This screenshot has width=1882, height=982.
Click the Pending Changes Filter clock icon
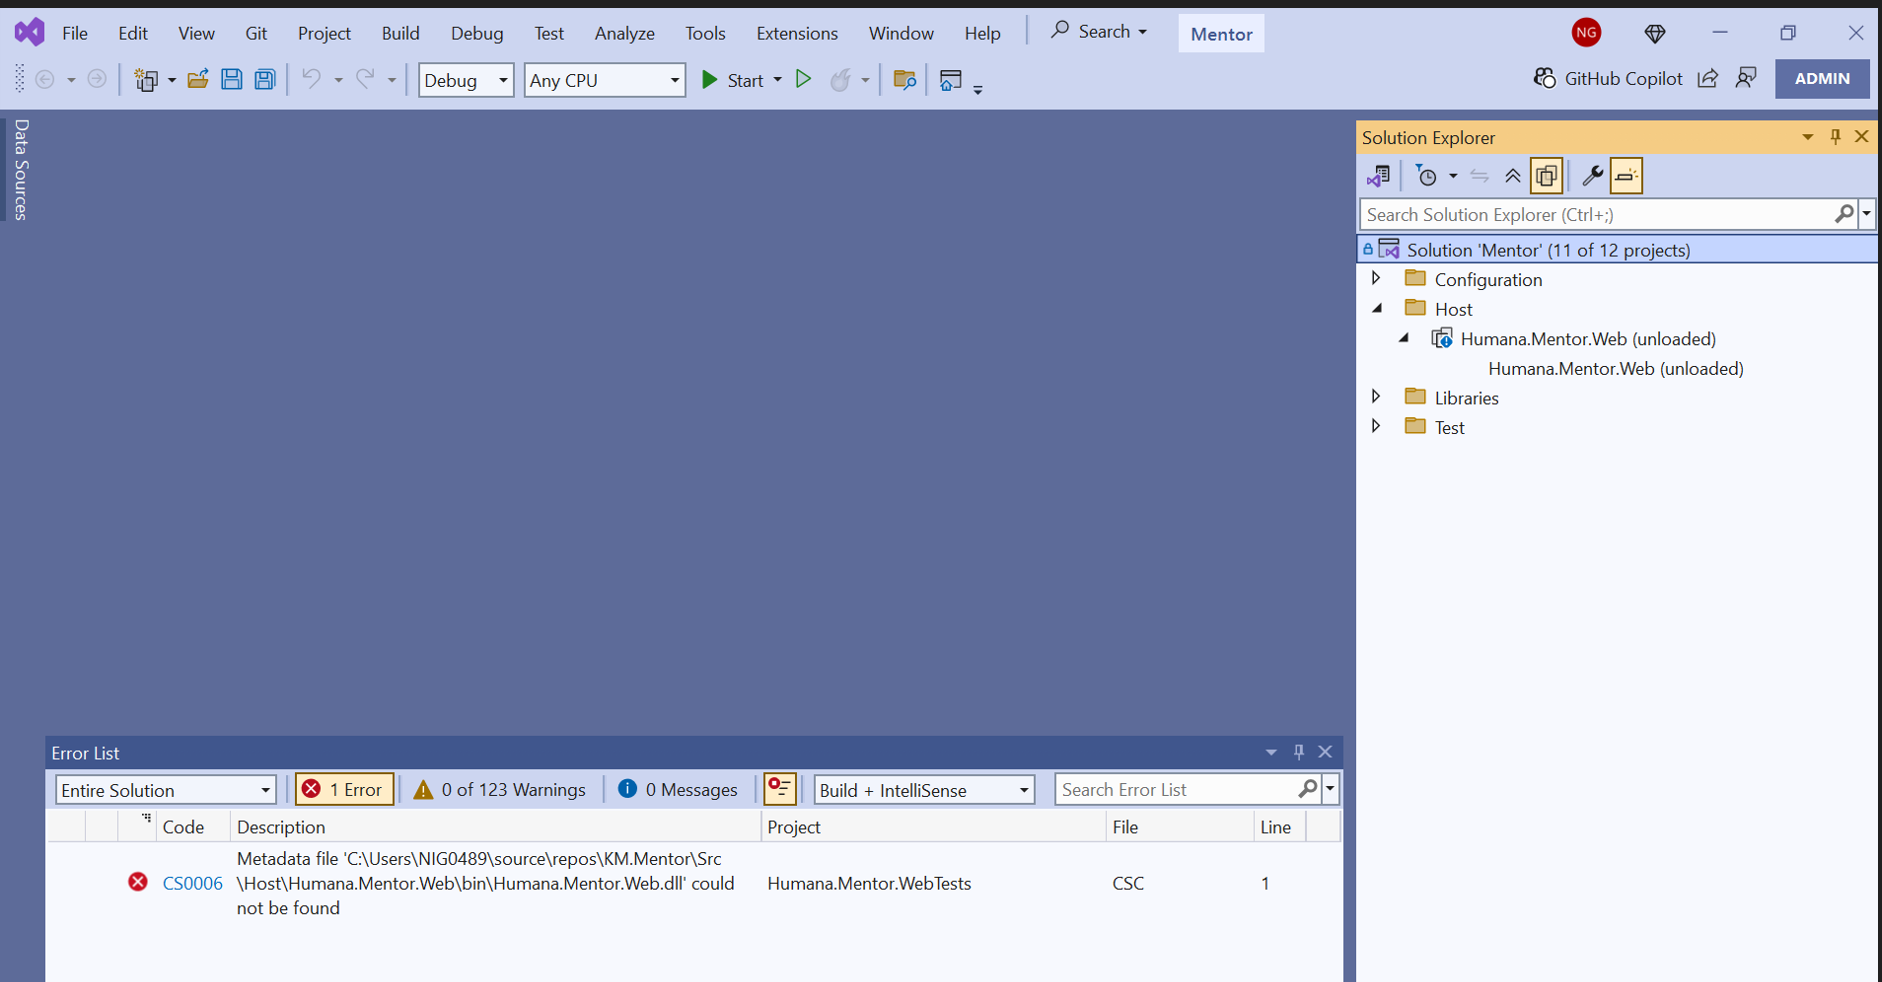(x=1427, y=176)
